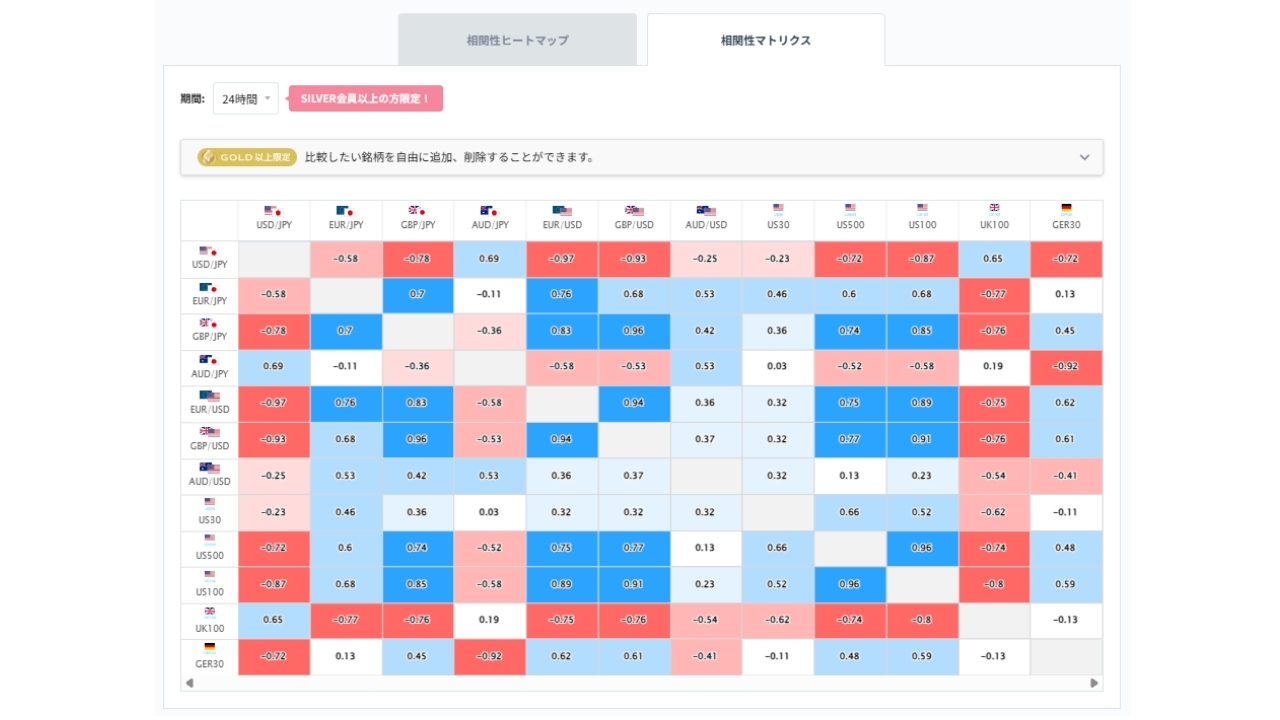The width and height of the screenshot is (1280, 720).
Task: Click USD/JPY flag icon in column header
Action: pyautogui.click(x=273, y=211)
